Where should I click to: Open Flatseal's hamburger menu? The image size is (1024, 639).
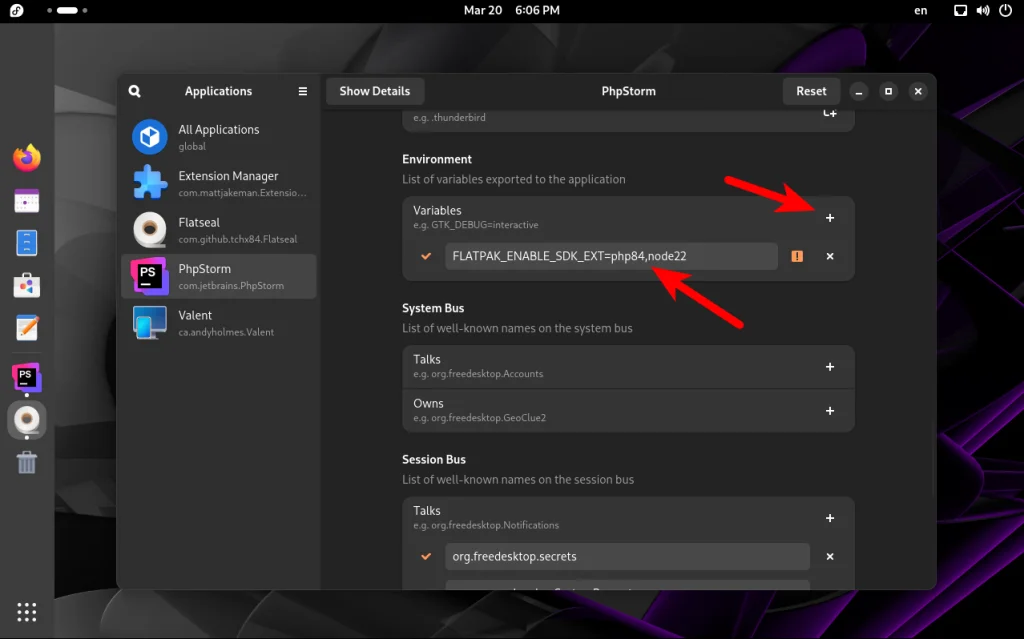pos(302,90)
